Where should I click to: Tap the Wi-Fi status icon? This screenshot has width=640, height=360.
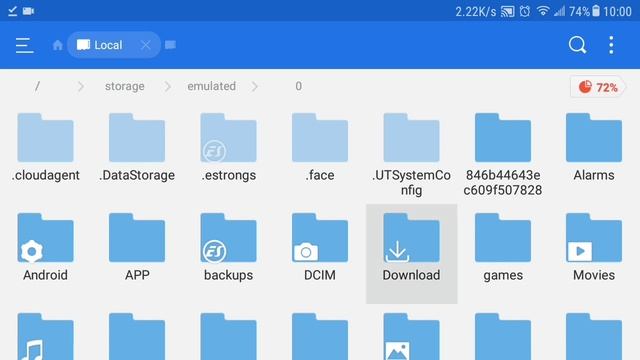point(543,11)
